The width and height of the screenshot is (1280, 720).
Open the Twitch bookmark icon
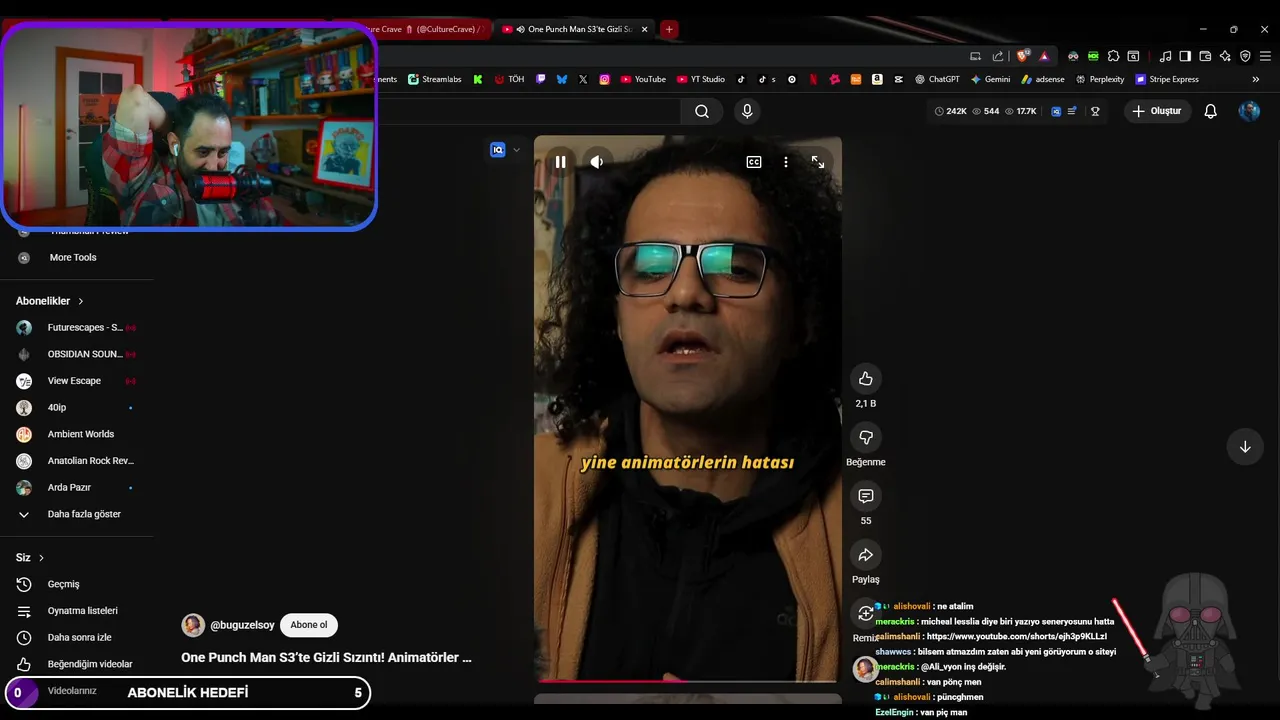point(541,79)
